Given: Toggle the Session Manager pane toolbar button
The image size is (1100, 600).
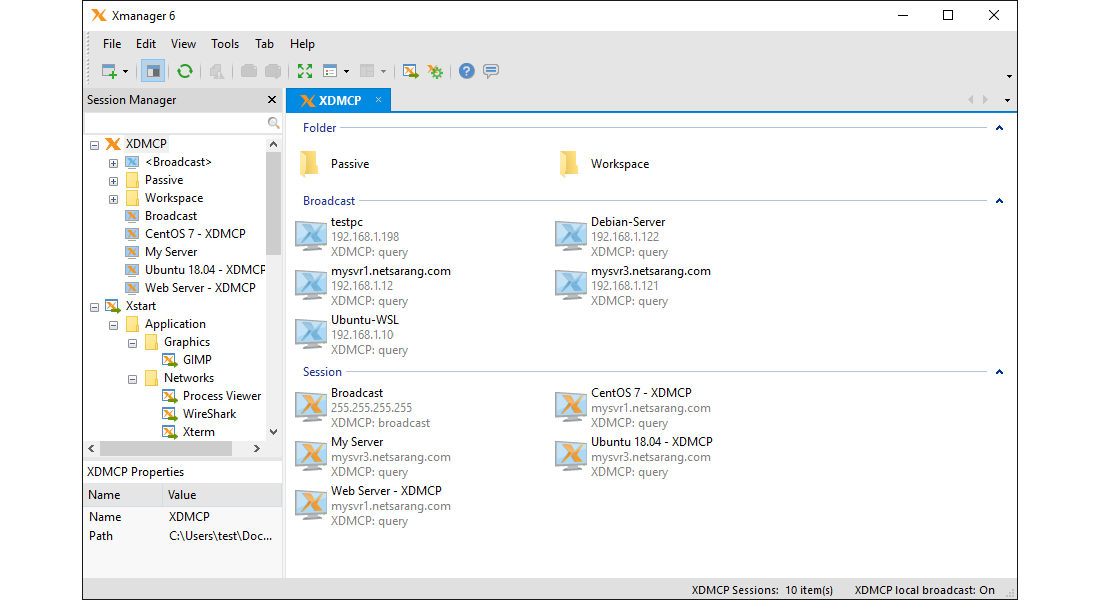Looking at the screenshot, I should 152,71.
